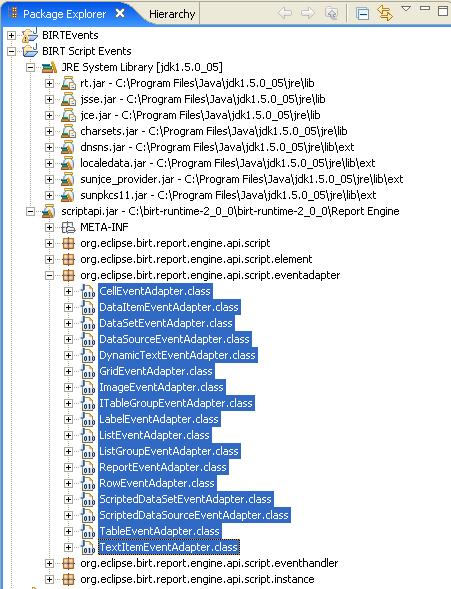
Task: Open the view menu triangle
Action: [406, 8]
